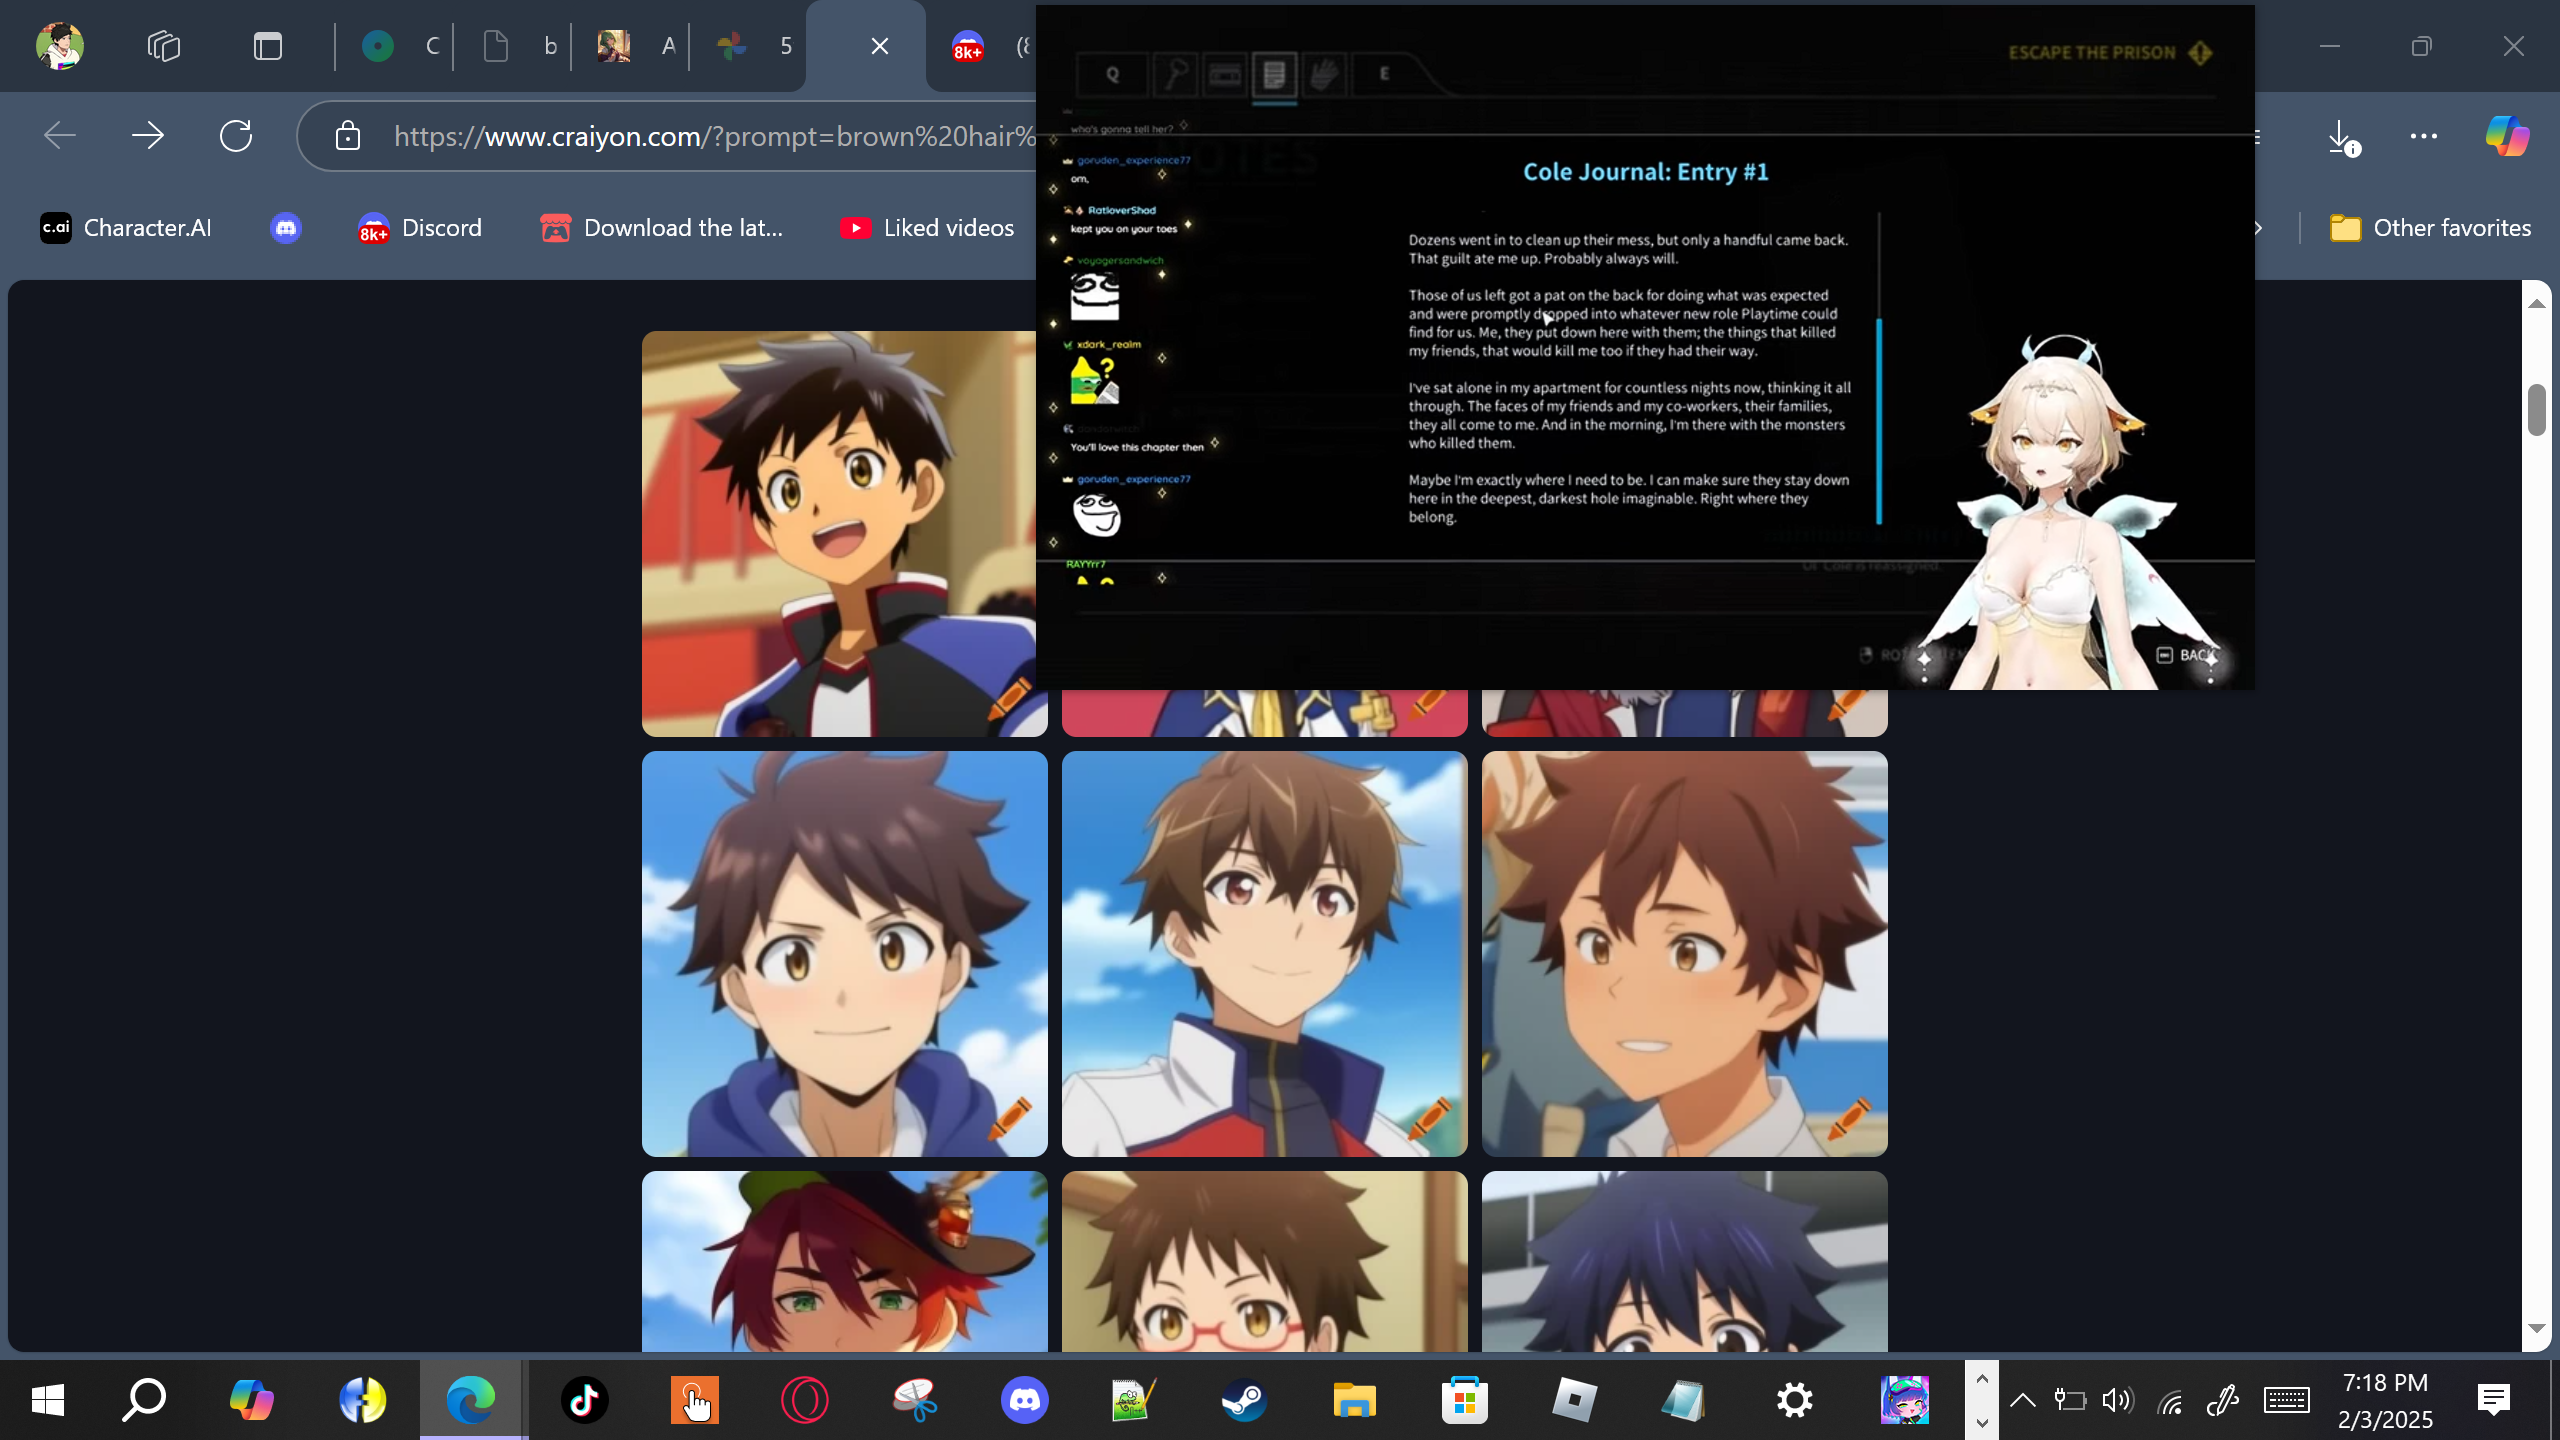Image resolution: width=2560 pixels, height=1440 pixels.
Task: Click crayon edit icon on white shirt boy image
Action: click(x=1850, y=1117)
